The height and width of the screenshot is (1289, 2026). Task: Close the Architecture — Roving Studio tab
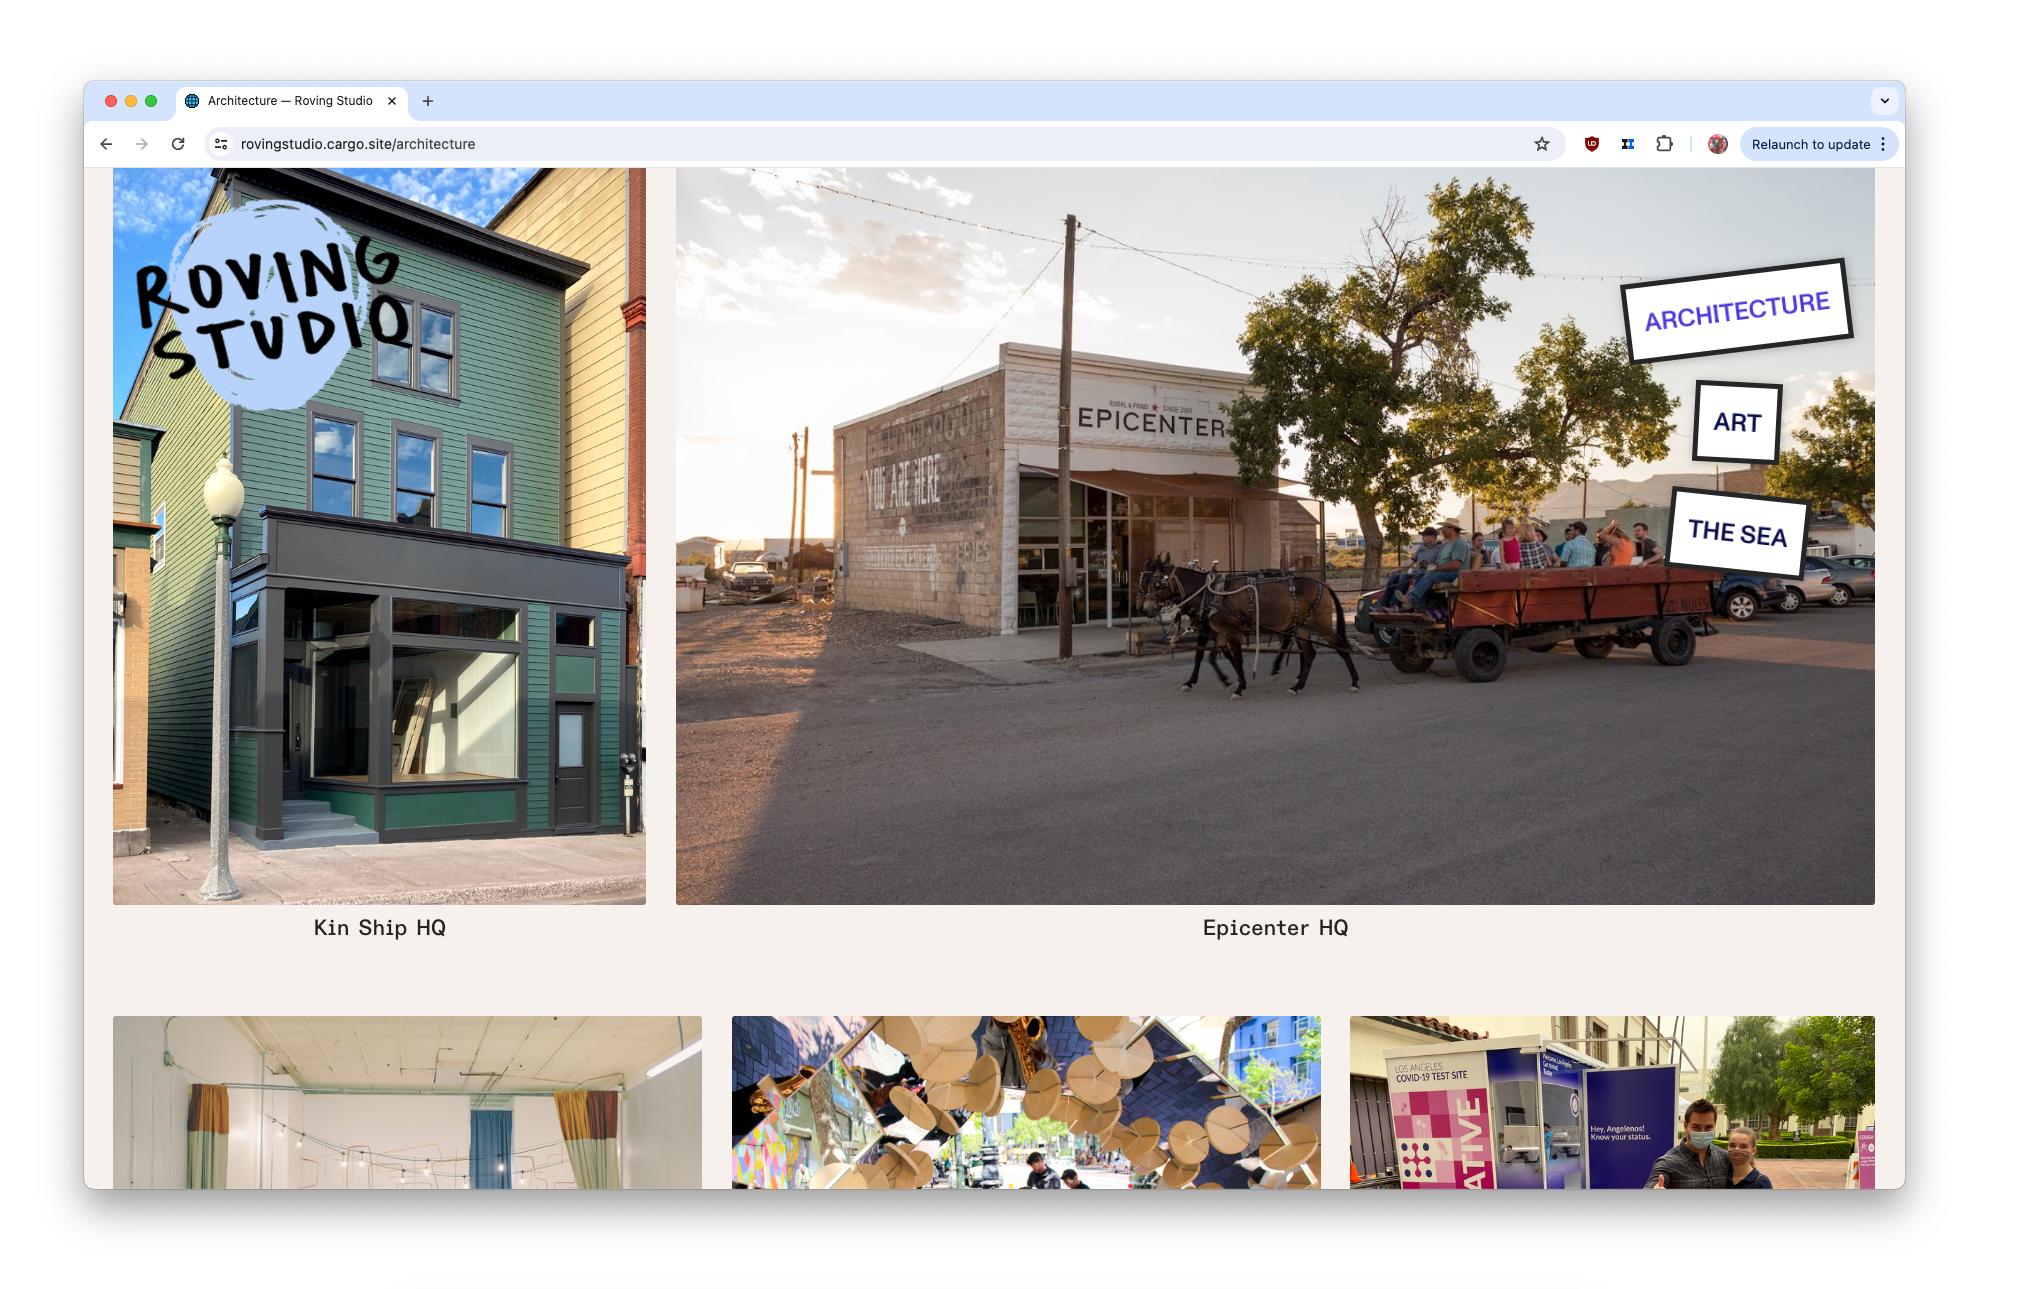coord(392,101)
